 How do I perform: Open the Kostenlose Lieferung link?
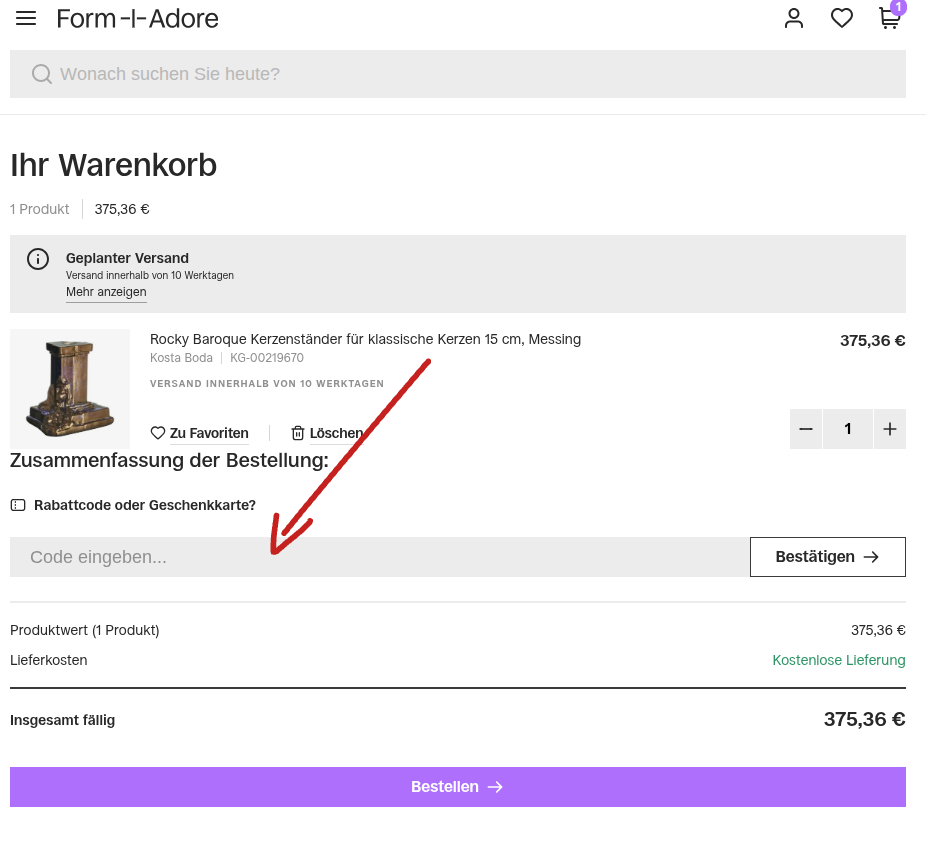[838, 660]
